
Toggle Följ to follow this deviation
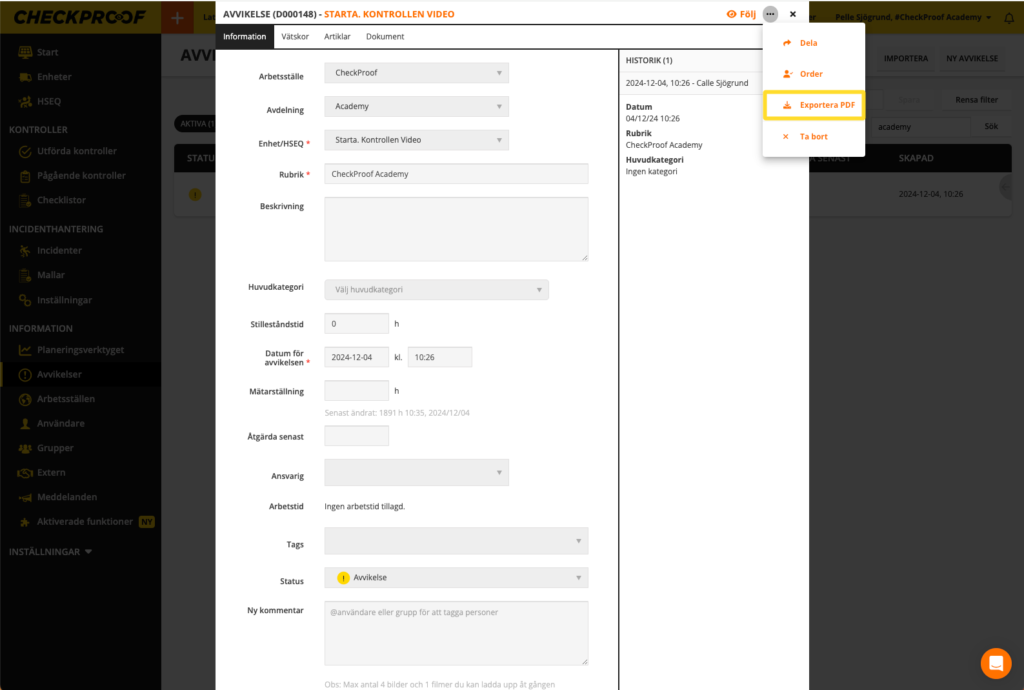[741, 14]
